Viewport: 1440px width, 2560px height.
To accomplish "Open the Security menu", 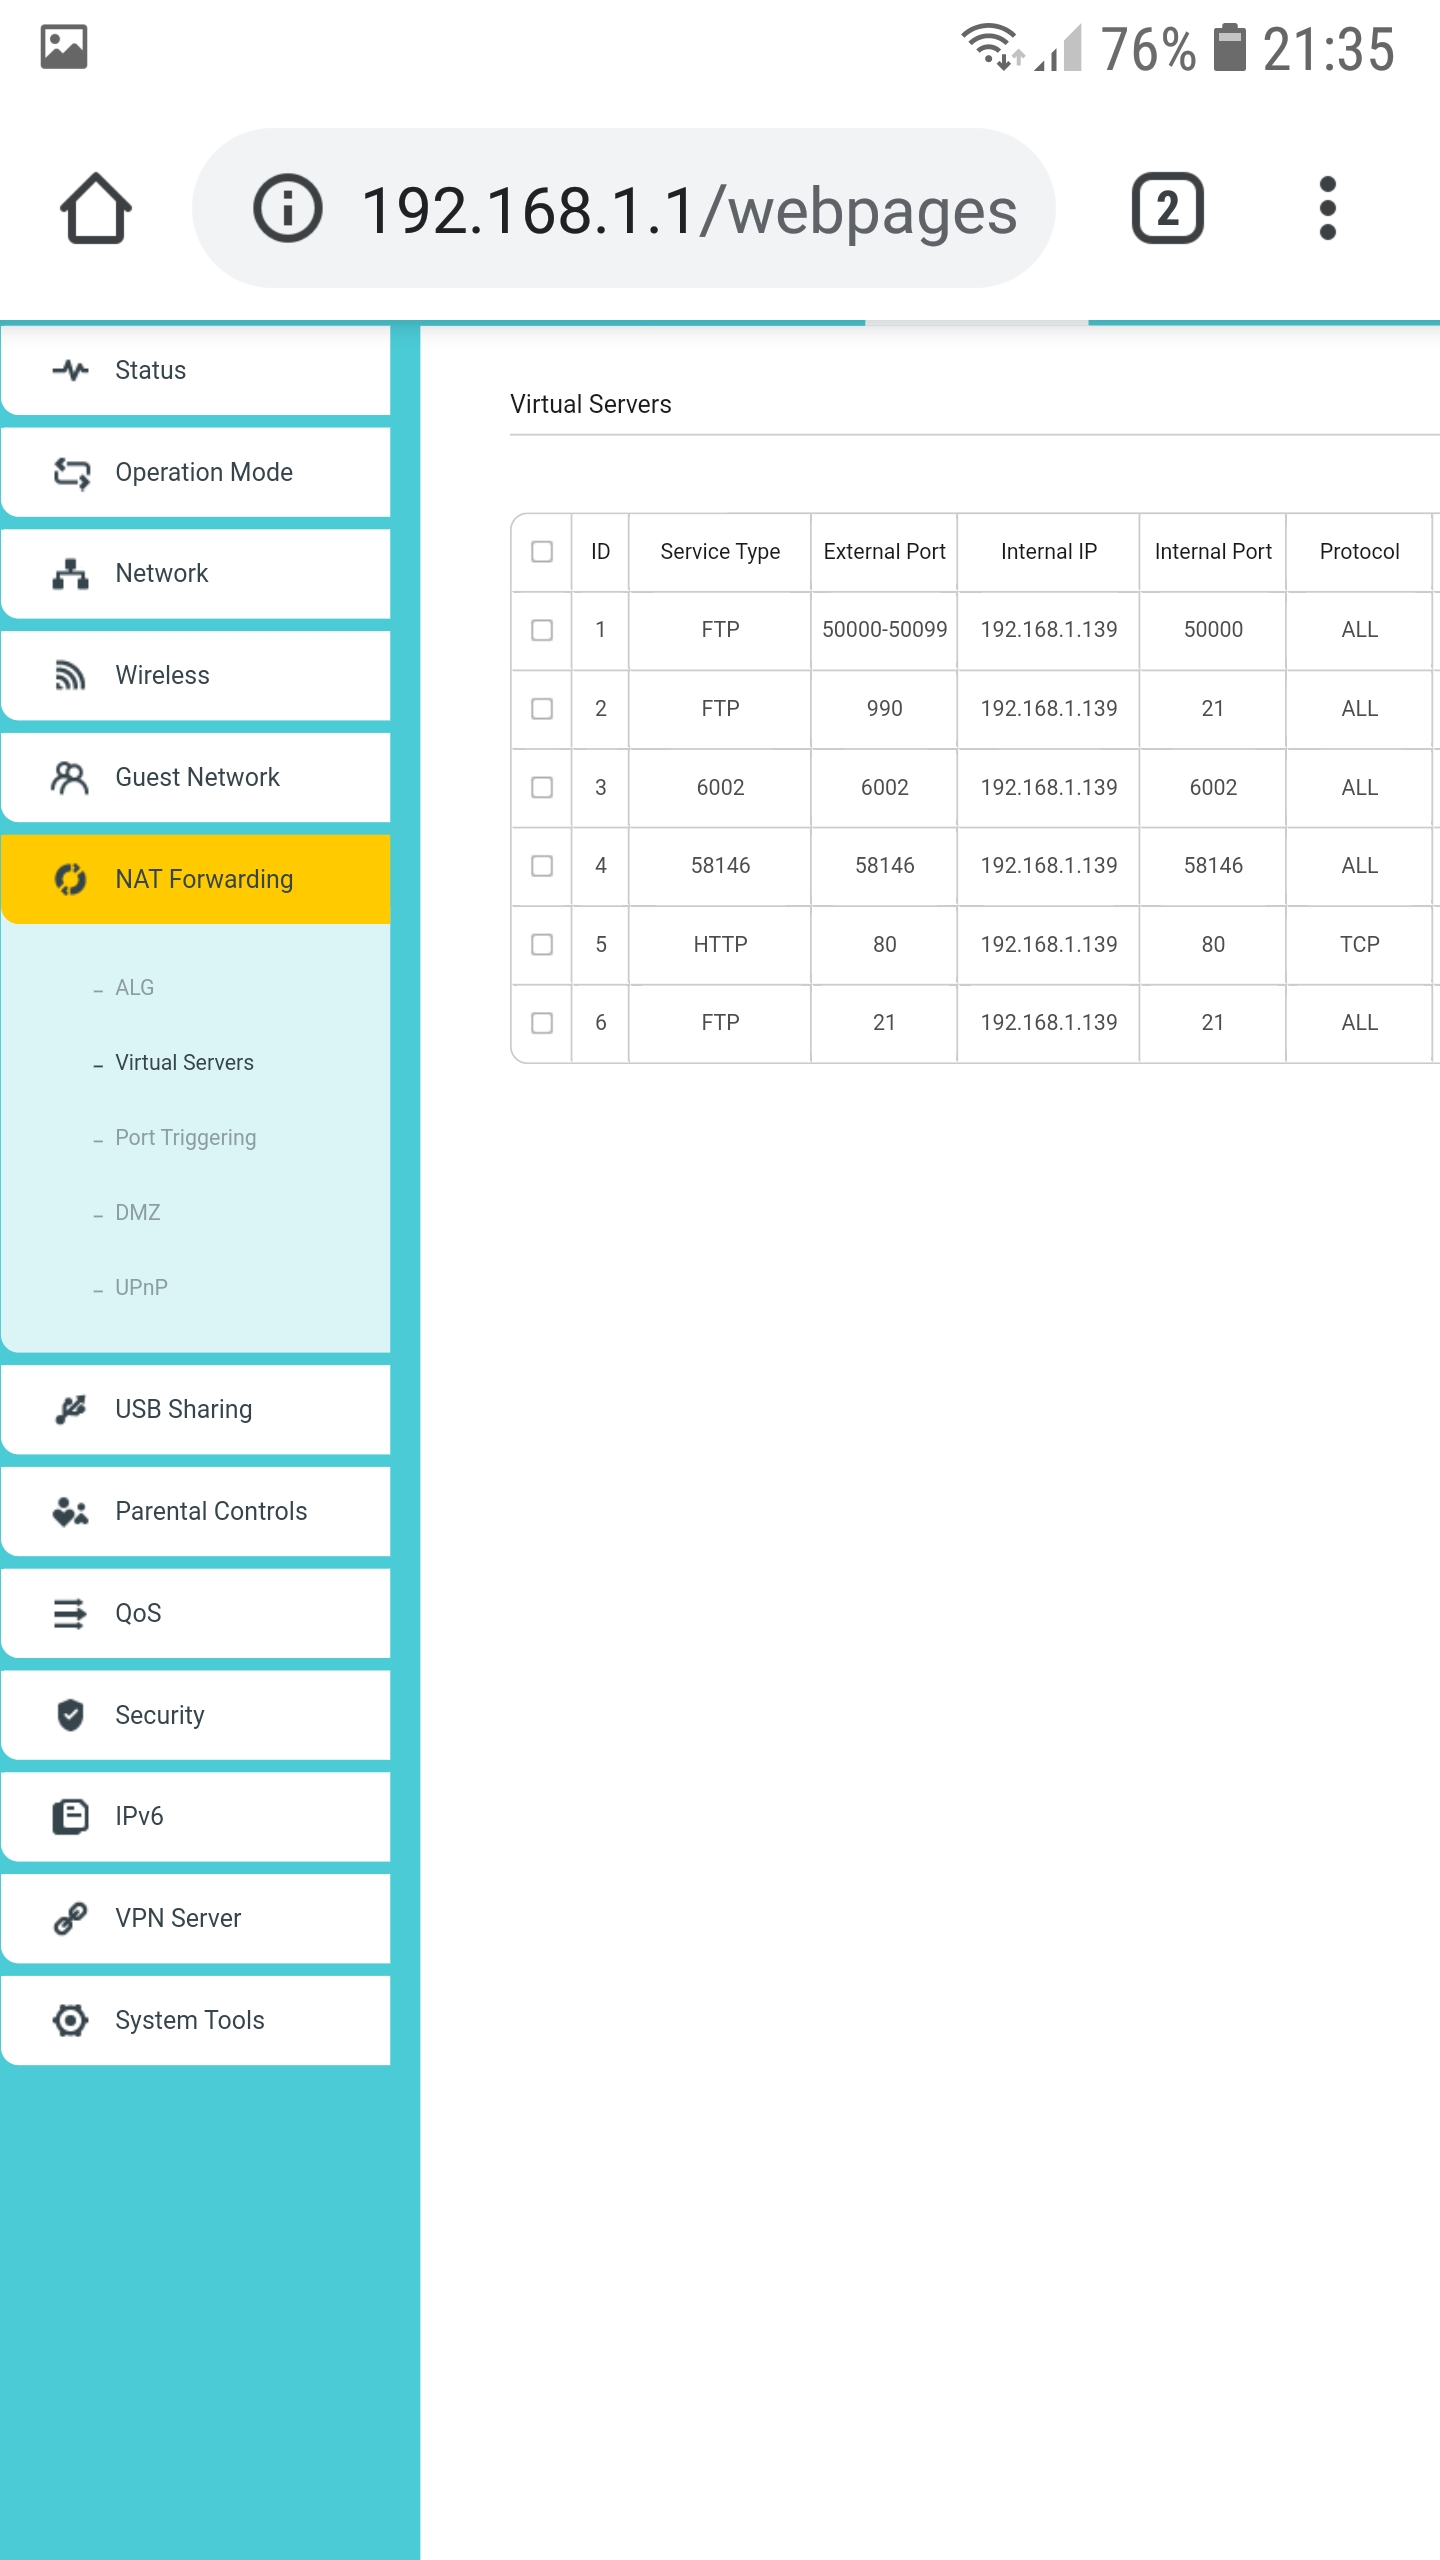I will tap(196, 1715).
